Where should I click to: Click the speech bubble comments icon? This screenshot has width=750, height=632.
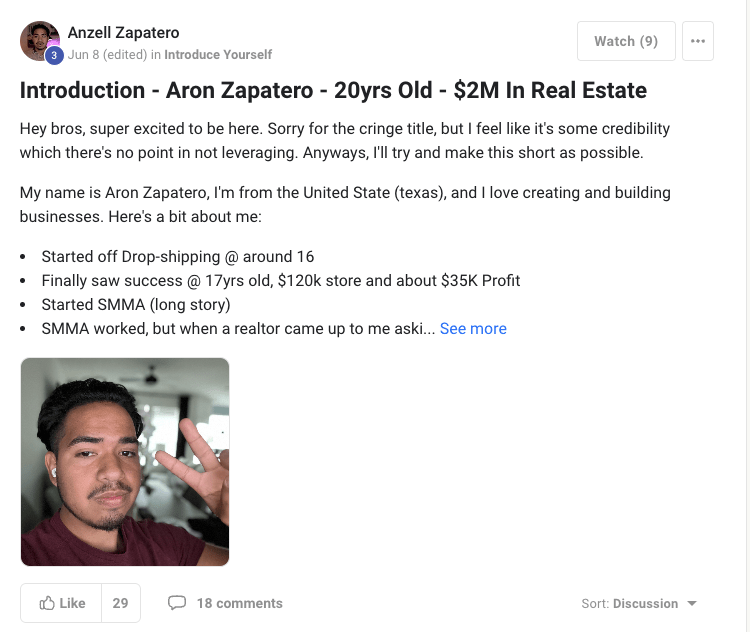point(176,602)
